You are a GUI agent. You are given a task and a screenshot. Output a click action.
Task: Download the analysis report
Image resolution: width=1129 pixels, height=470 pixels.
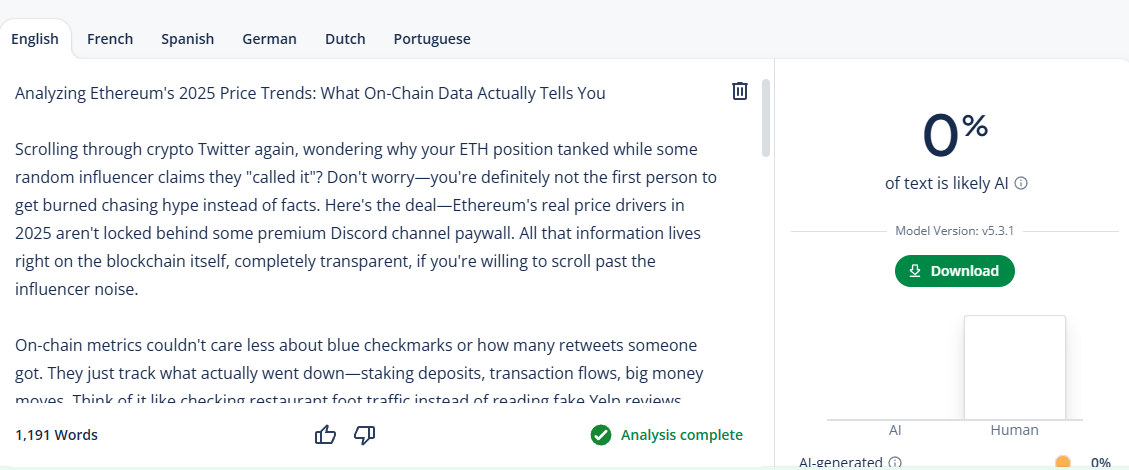[x=955, y=271]
